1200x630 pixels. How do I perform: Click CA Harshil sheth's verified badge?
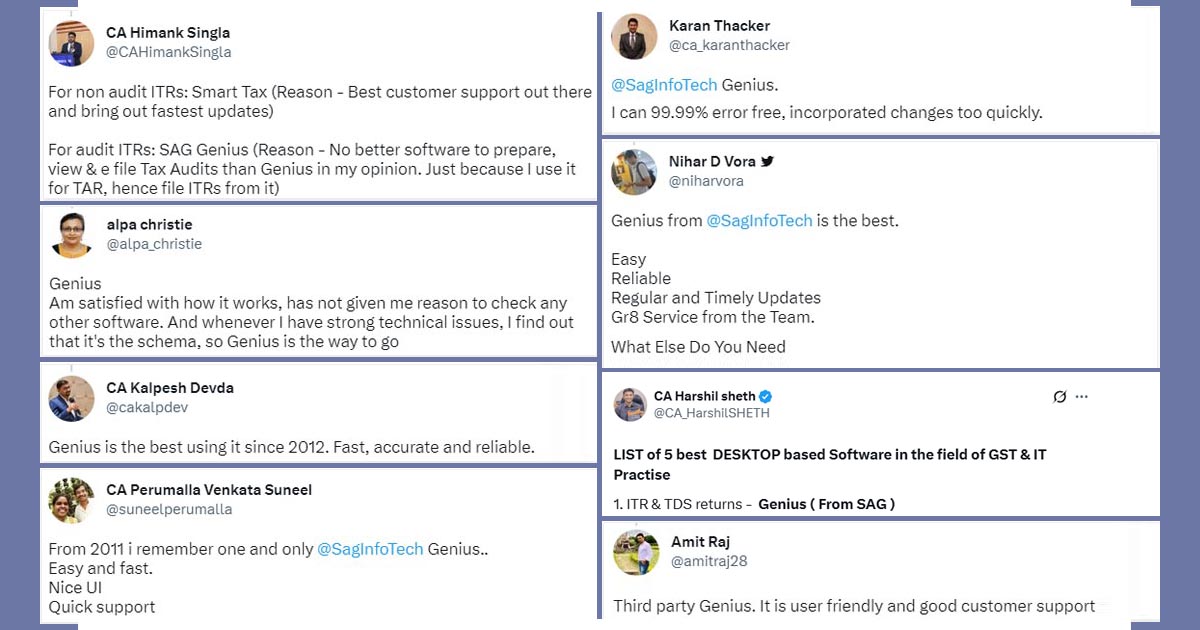766,396
